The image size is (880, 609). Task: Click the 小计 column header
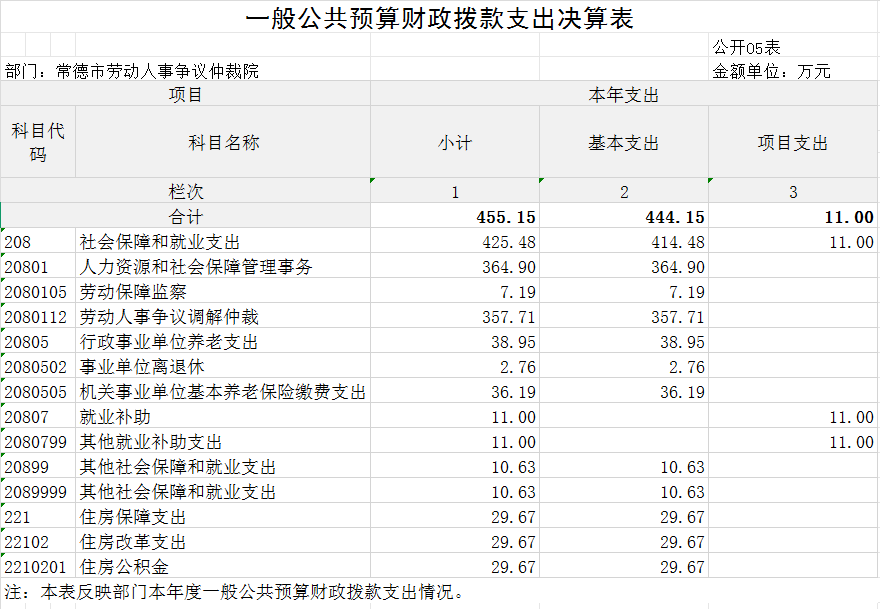tap(455, 143)
